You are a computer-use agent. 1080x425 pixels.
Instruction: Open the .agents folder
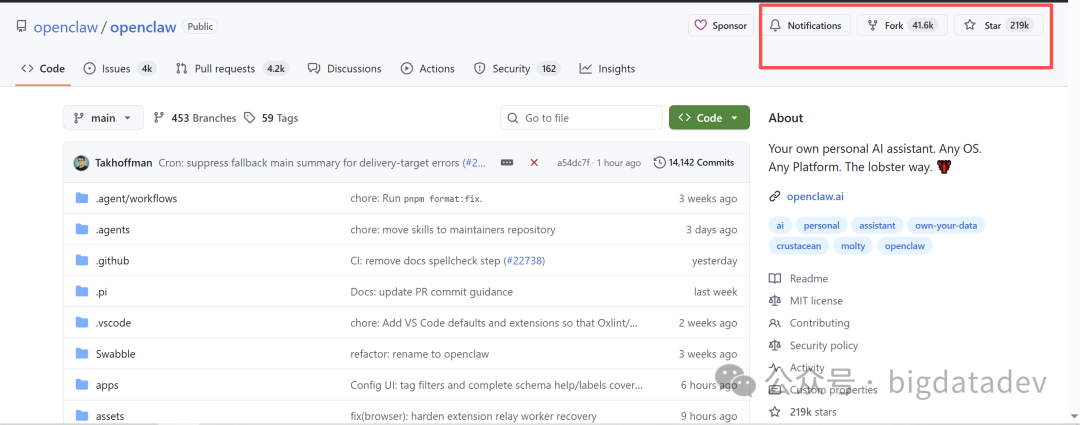click(x=112, y=229)
